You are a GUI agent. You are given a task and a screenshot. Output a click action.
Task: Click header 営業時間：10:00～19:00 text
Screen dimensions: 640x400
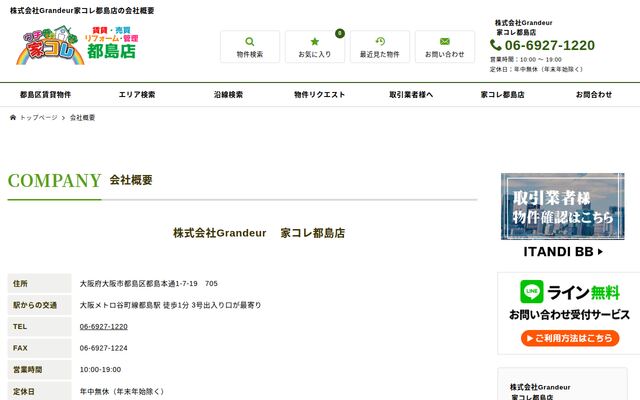tap(526, 60)
